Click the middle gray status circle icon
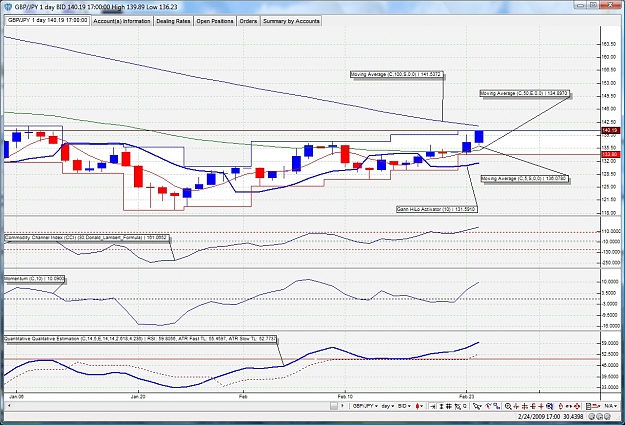625x425 pixels. point(599,416)
